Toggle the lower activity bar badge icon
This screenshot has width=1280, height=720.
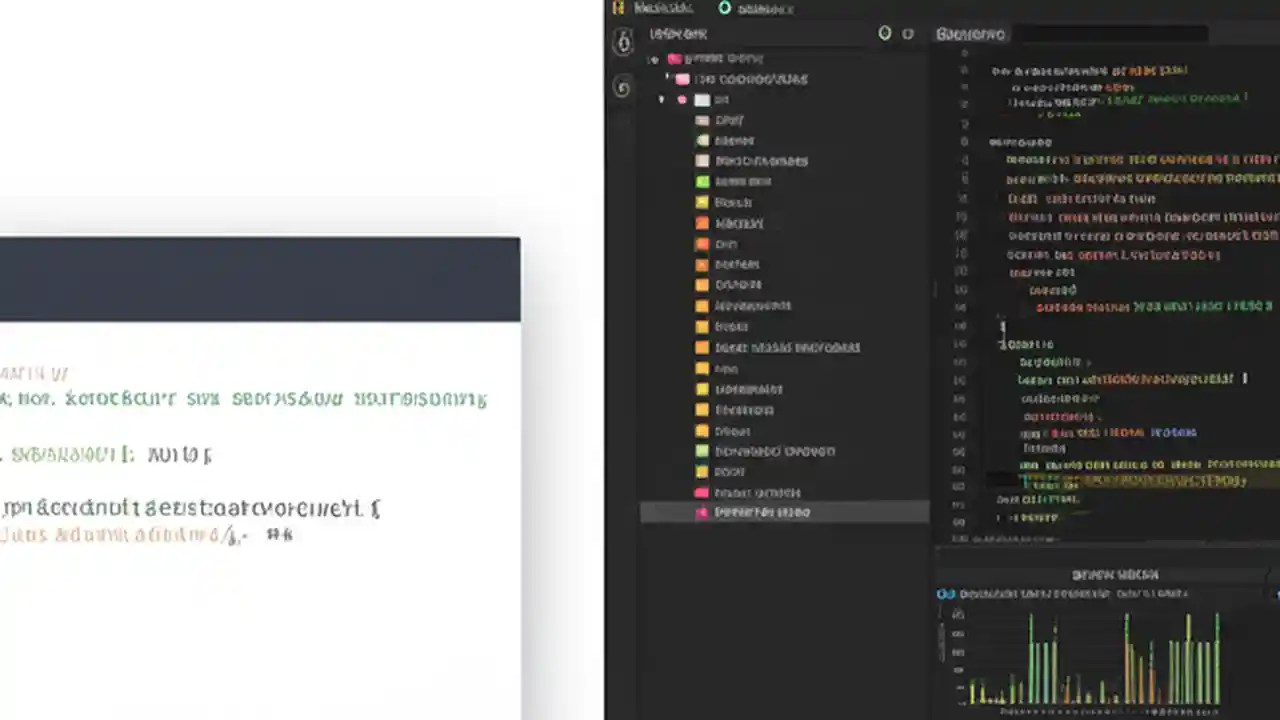click(x=623, y=87)
